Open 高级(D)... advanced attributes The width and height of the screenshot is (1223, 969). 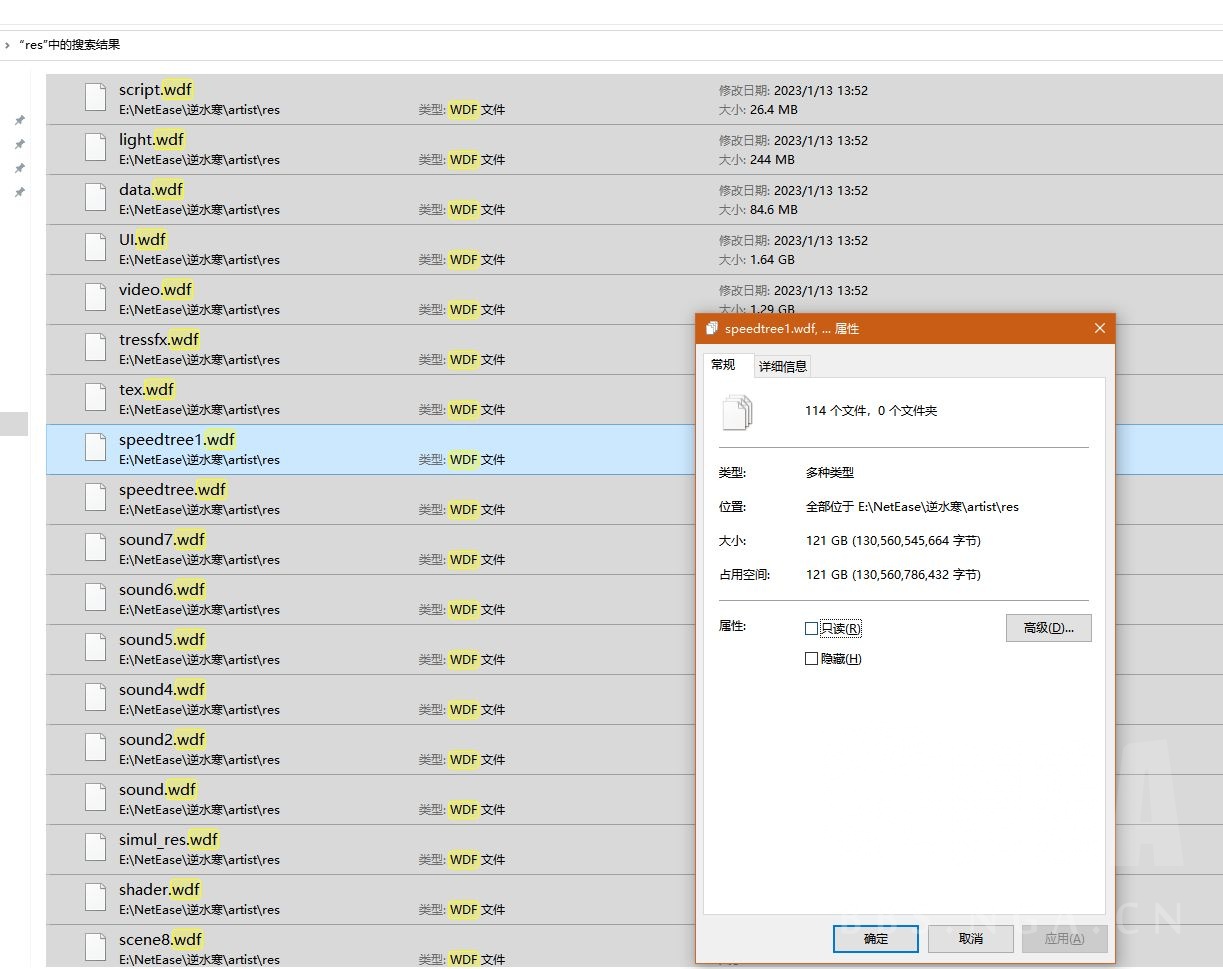click(x=1047, y=628)
